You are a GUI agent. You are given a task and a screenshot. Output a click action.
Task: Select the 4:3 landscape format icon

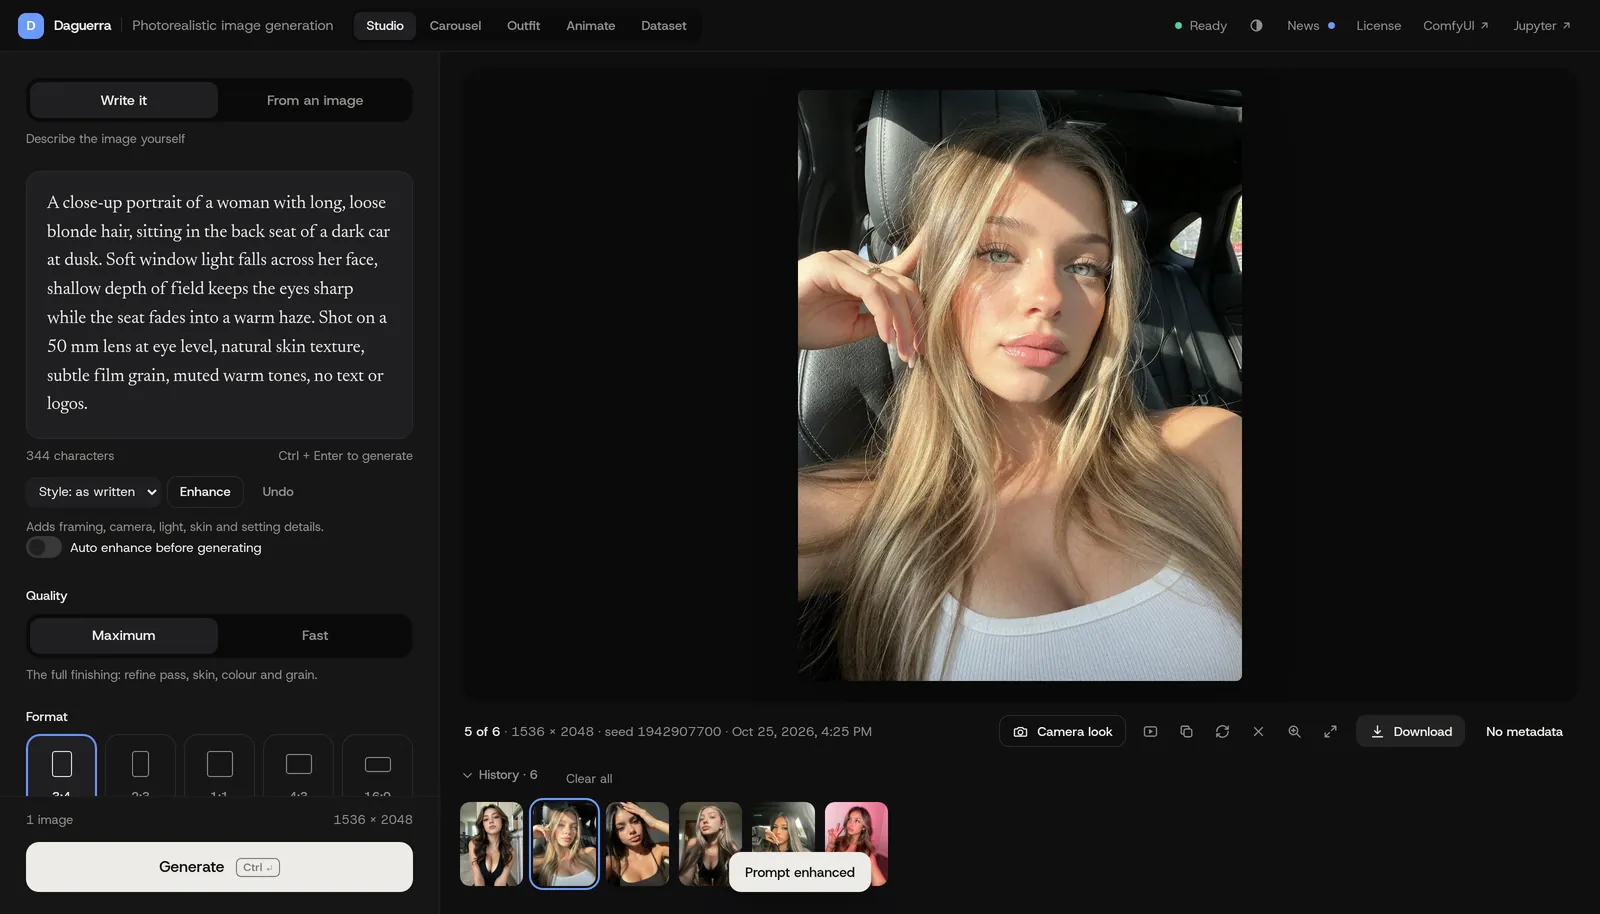298,766
